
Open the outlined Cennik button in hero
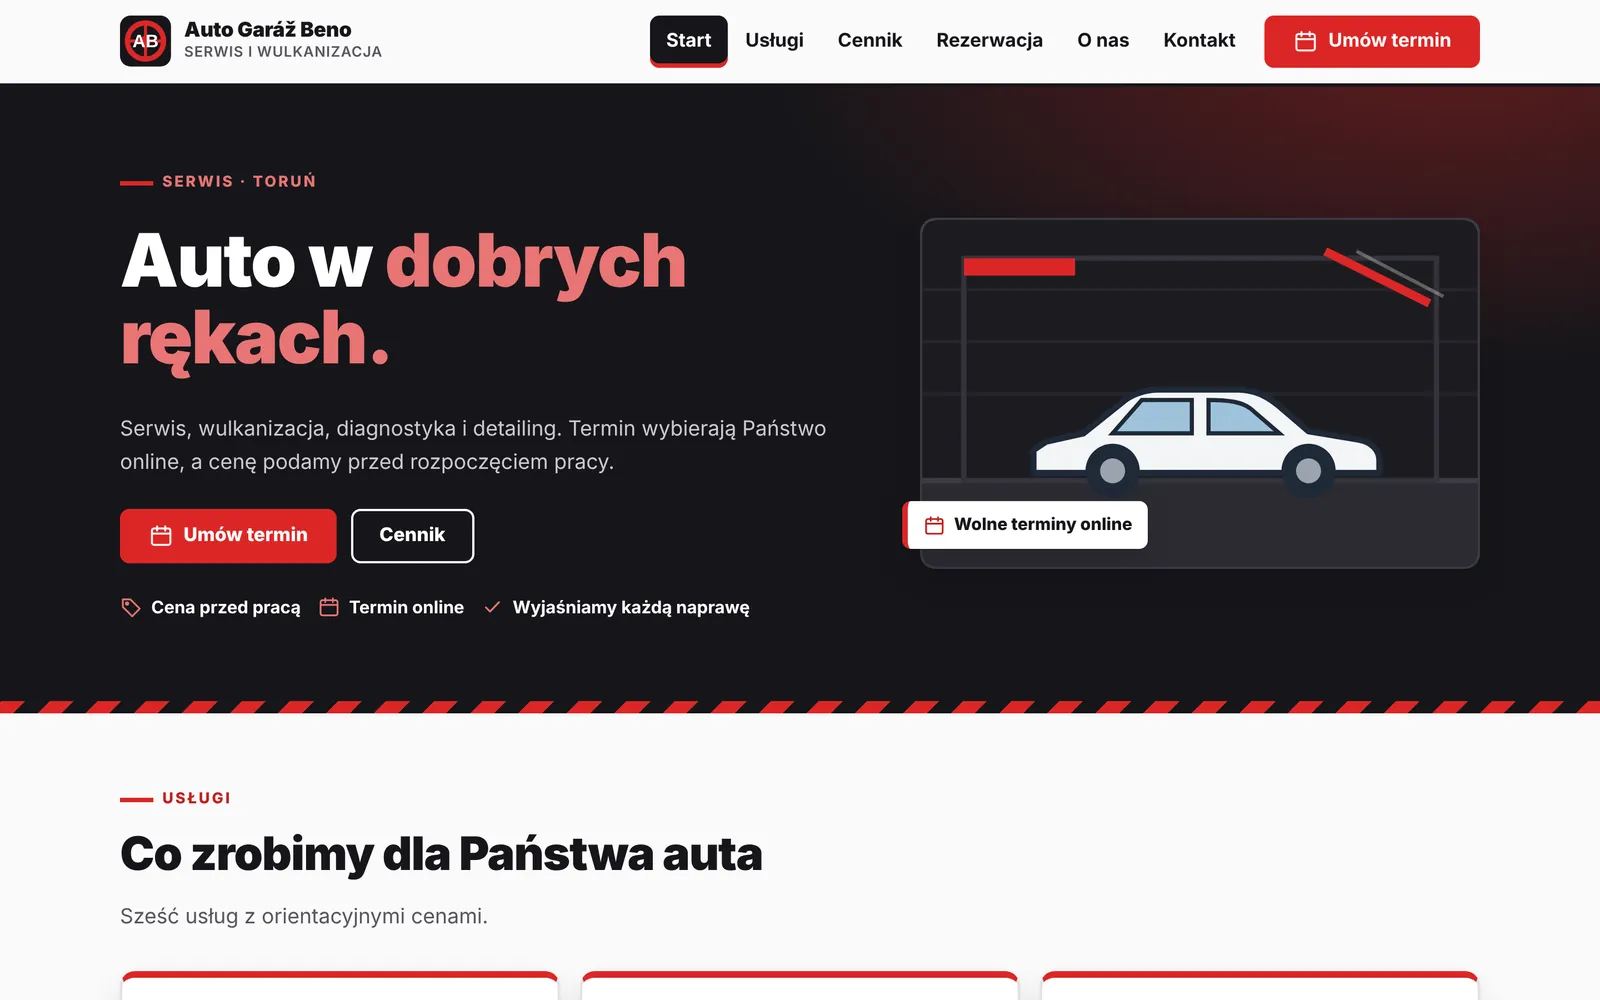point(412,536)
